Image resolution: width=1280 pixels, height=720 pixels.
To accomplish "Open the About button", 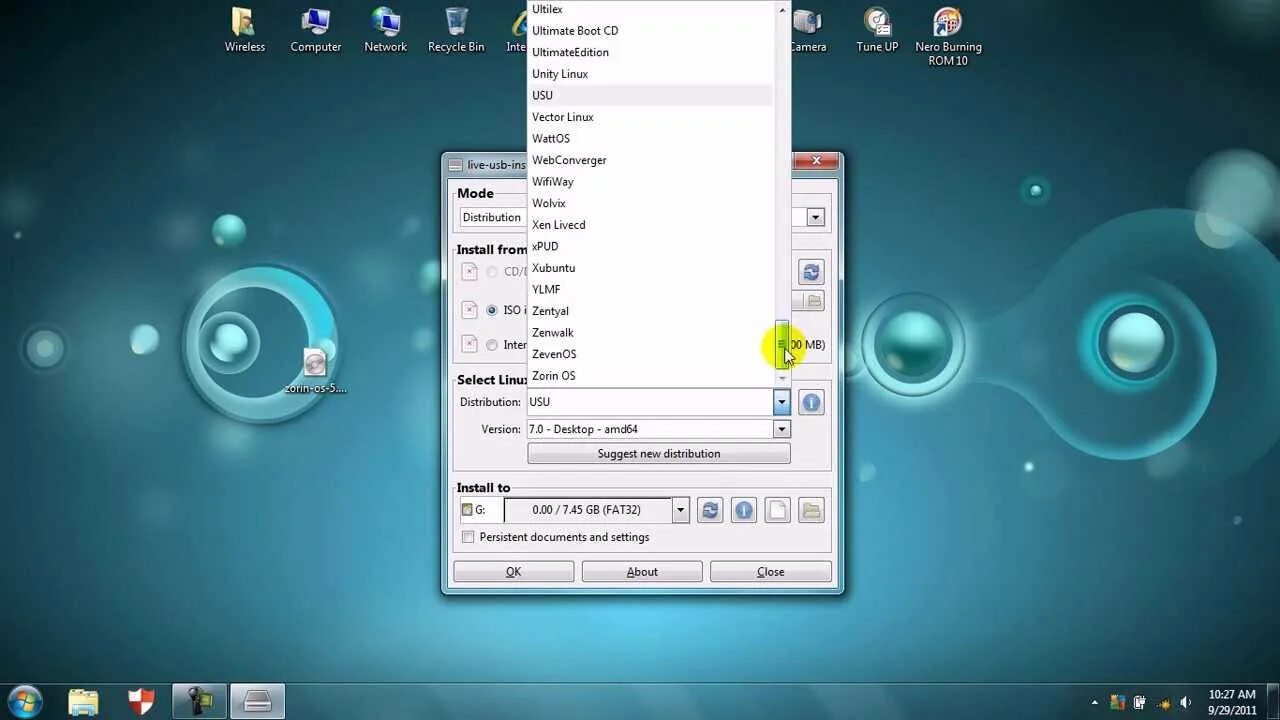I will (642, 572).
